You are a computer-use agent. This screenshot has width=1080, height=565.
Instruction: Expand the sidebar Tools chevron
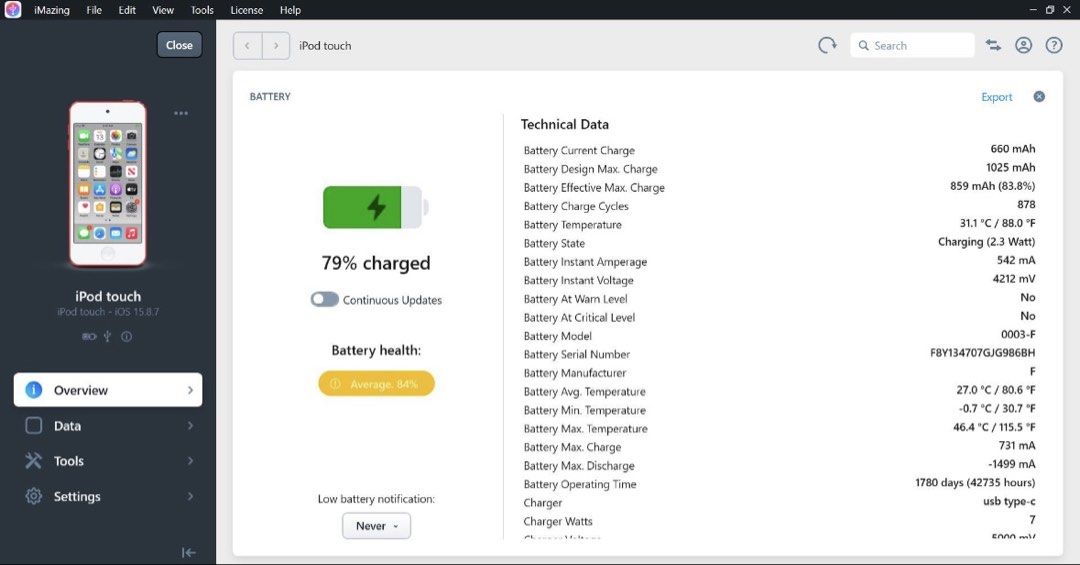click(x=190, y=461)
